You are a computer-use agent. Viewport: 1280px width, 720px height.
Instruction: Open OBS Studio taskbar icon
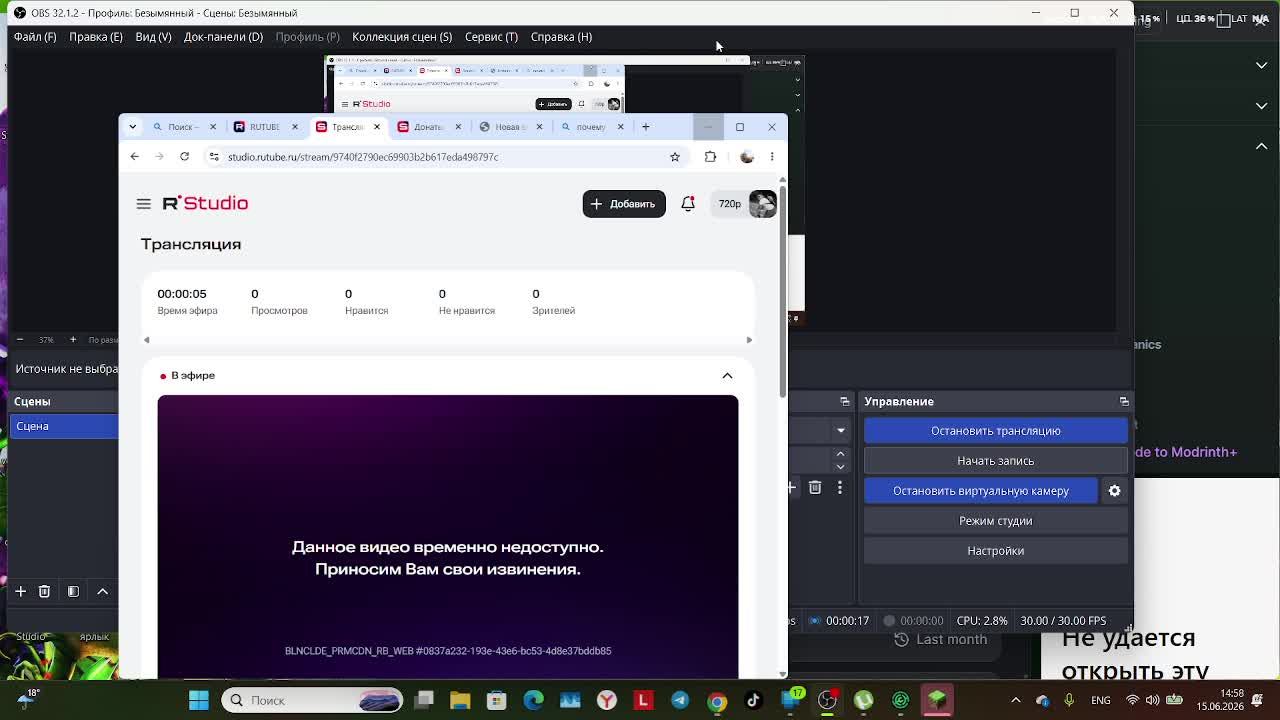(x=827, y=700)
